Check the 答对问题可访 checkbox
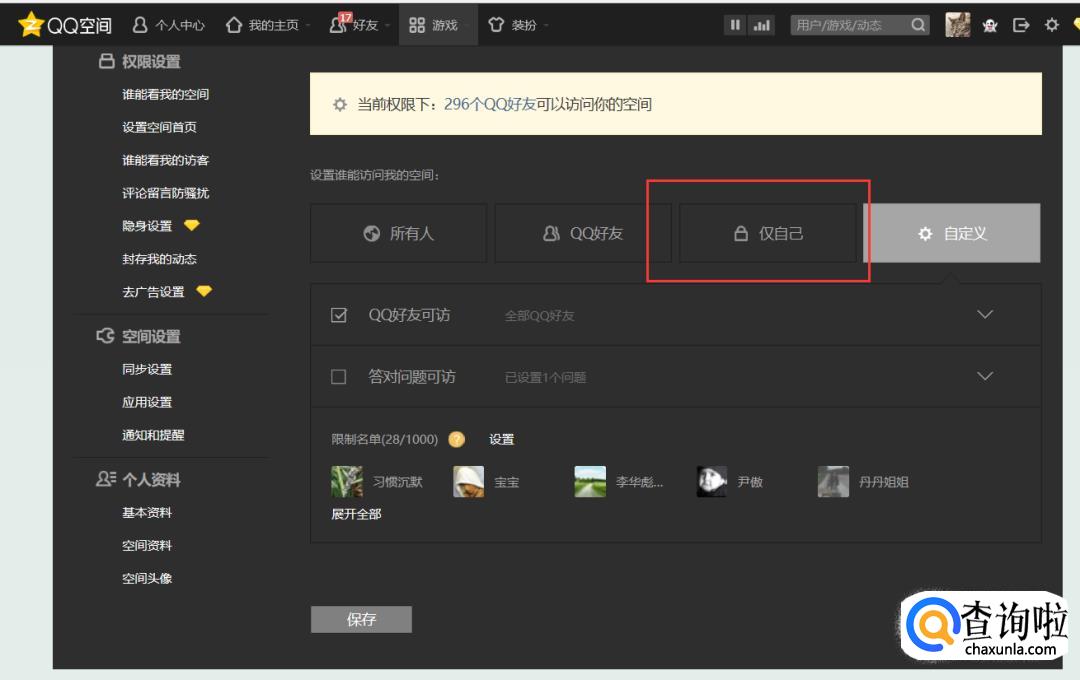Image resolution: width=1080 pixels, height=680 pixels. [x=338, y=377]
